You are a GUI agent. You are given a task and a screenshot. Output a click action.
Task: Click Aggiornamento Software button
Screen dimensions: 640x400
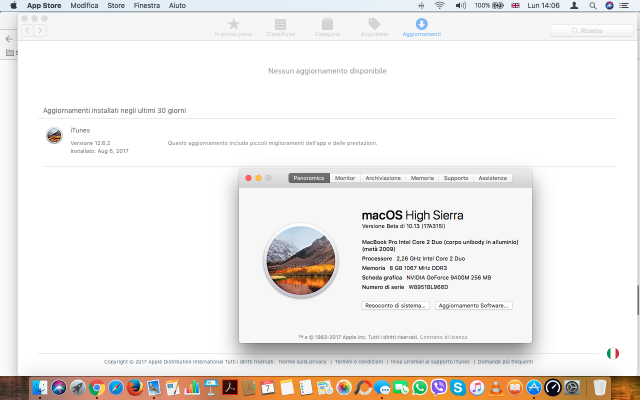pyautogui.click(x=473, y=305)
